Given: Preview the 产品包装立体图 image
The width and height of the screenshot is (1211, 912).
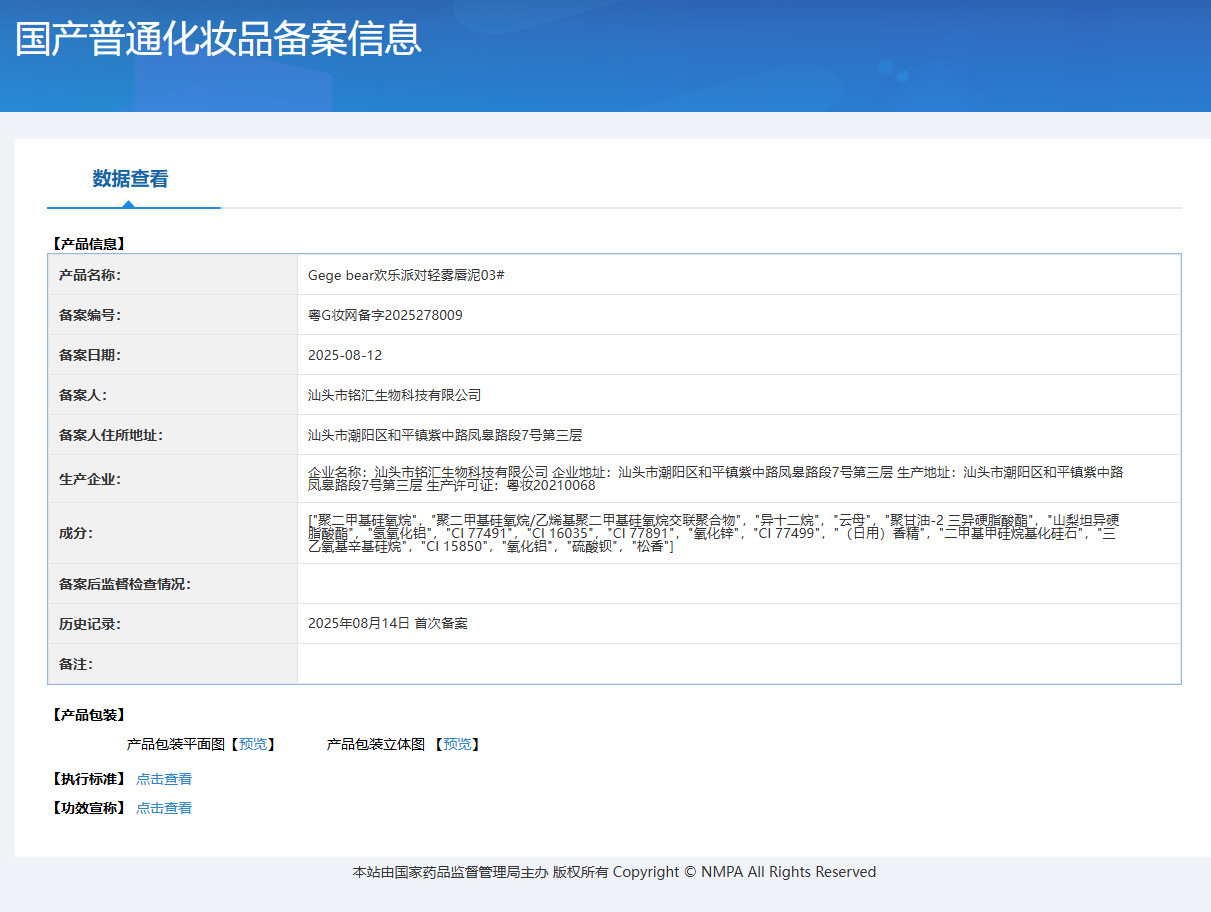Looking at the screenshot, I should click(457, 744).
